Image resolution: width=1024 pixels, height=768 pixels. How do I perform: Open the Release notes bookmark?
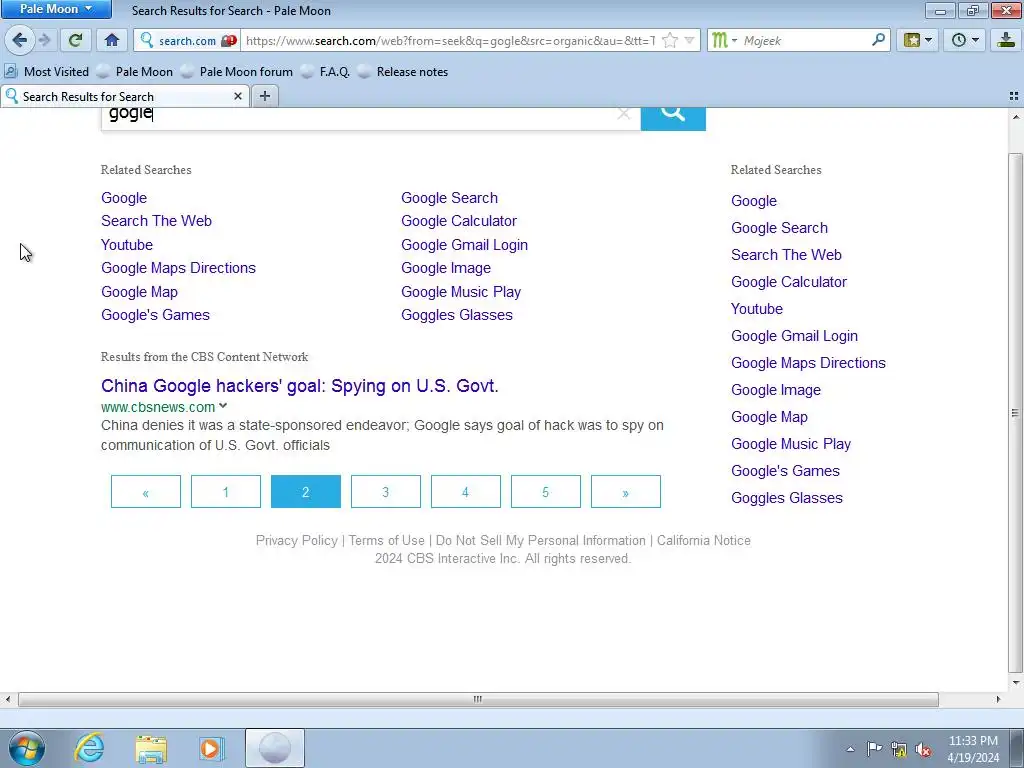click(404, 72)
